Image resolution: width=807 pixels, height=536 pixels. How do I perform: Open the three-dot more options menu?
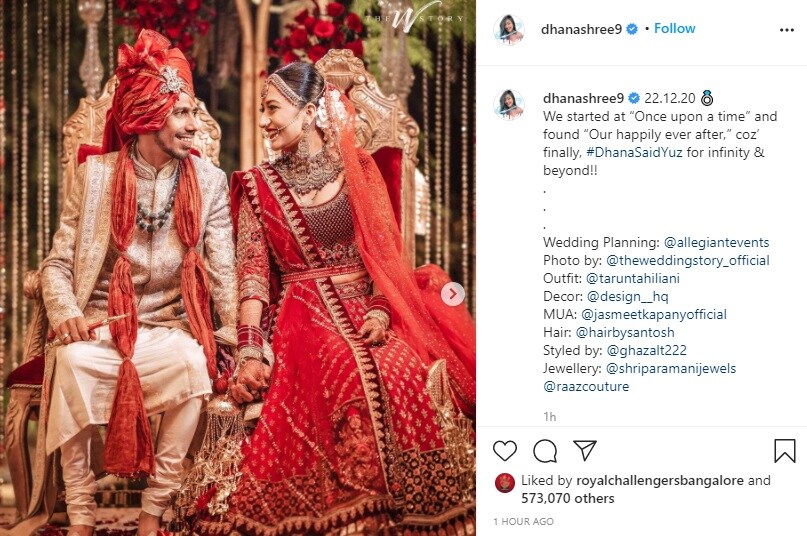pos(786,30)
